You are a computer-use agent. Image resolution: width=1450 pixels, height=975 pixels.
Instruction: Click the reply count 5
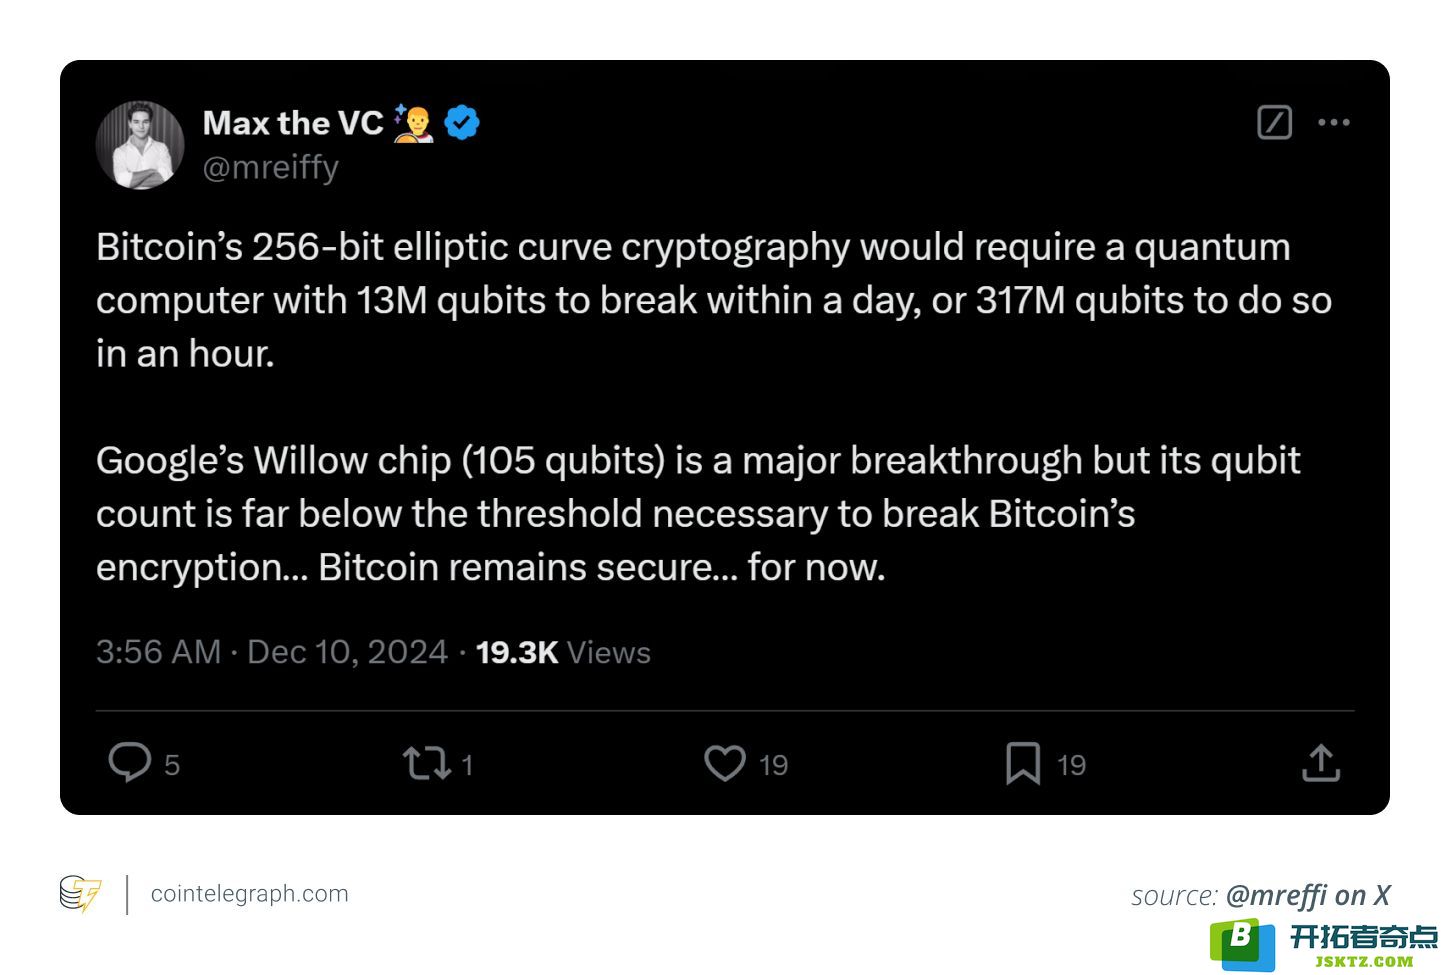tap(172, 765)
